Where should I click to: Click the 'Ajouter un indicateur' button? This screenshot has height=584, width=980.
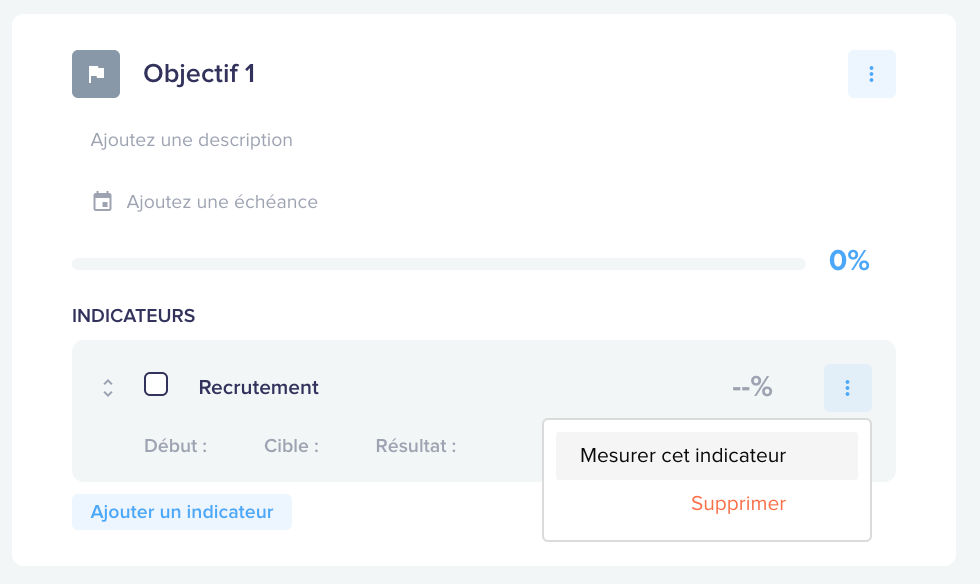click(182, 512)
